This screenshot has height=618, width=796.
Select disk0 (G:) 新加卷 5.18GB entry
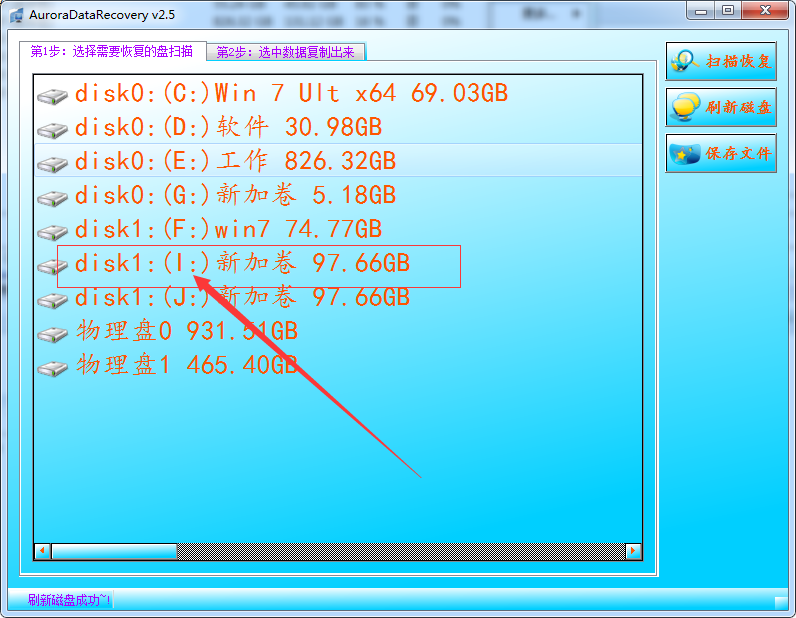pyautogui.click(x=338, y=195)
